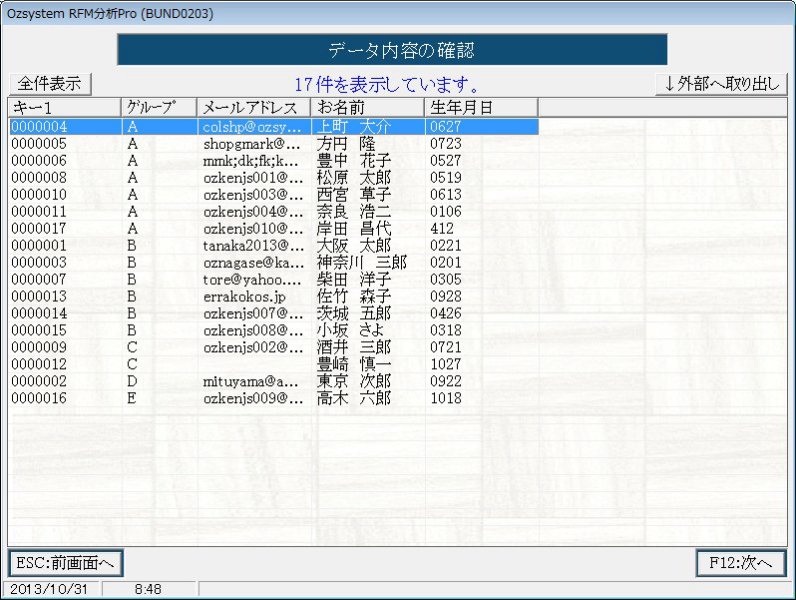The height and width of the screenshot is (600, 796).
Task: Click email cell shopgmark@...
Action: tap(252, 144)
